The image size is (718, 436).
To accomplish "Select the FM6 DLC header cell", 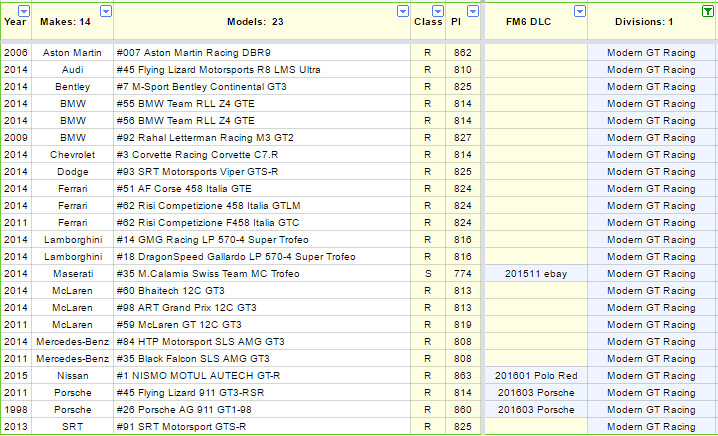I will click(x=536, y=22).
